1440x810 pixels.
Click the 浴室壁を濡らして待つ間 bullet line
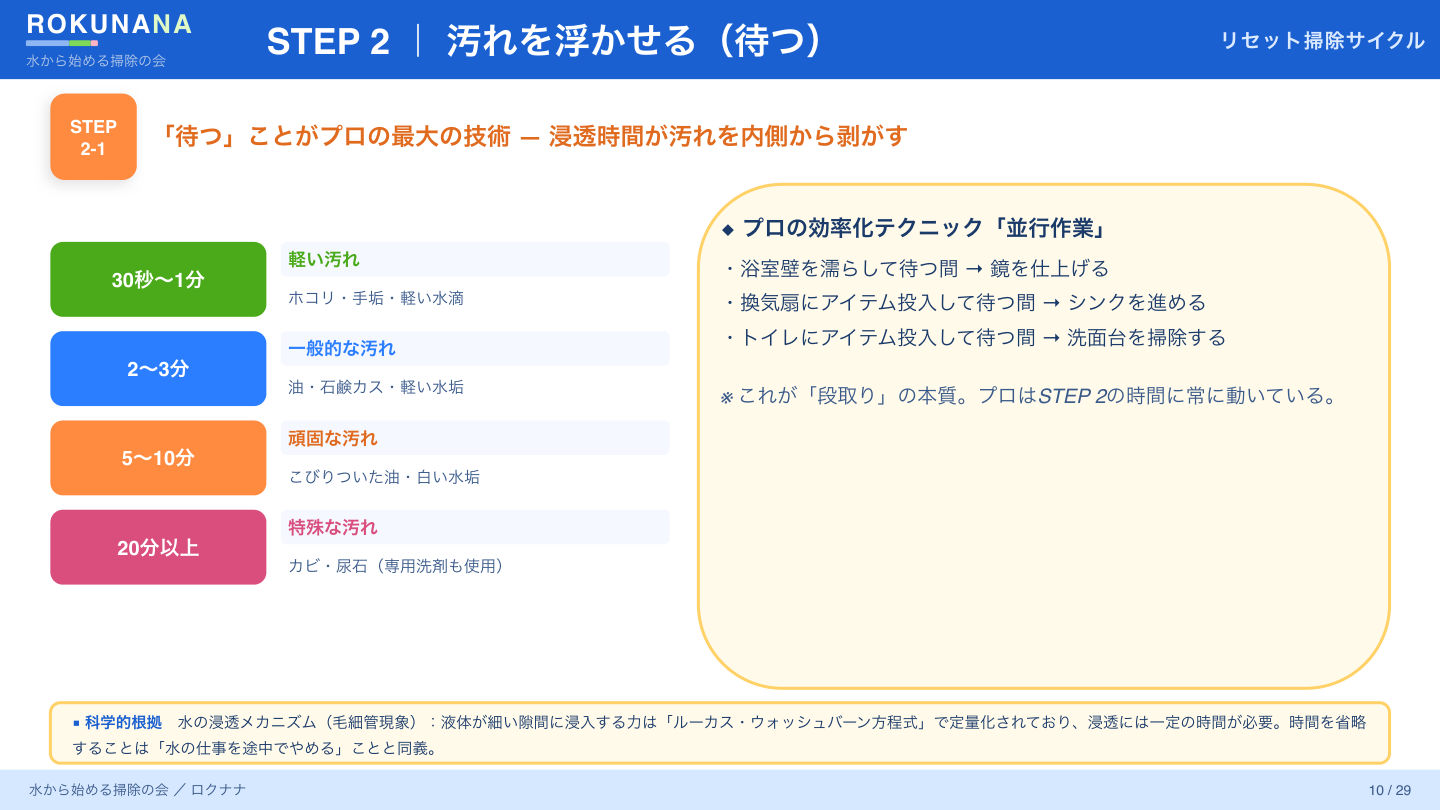pyautogui.click(x=915, y=268)
